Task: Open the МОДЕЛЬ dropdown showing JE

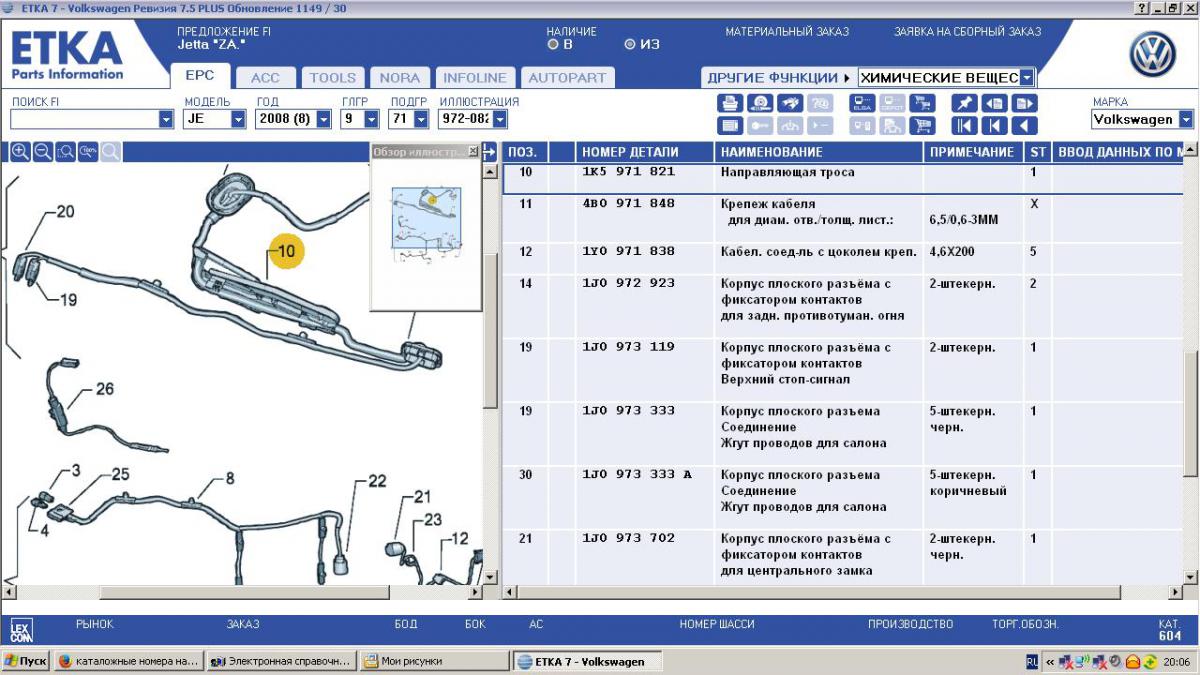Action: pyautogui.click(x=238, y=119)
